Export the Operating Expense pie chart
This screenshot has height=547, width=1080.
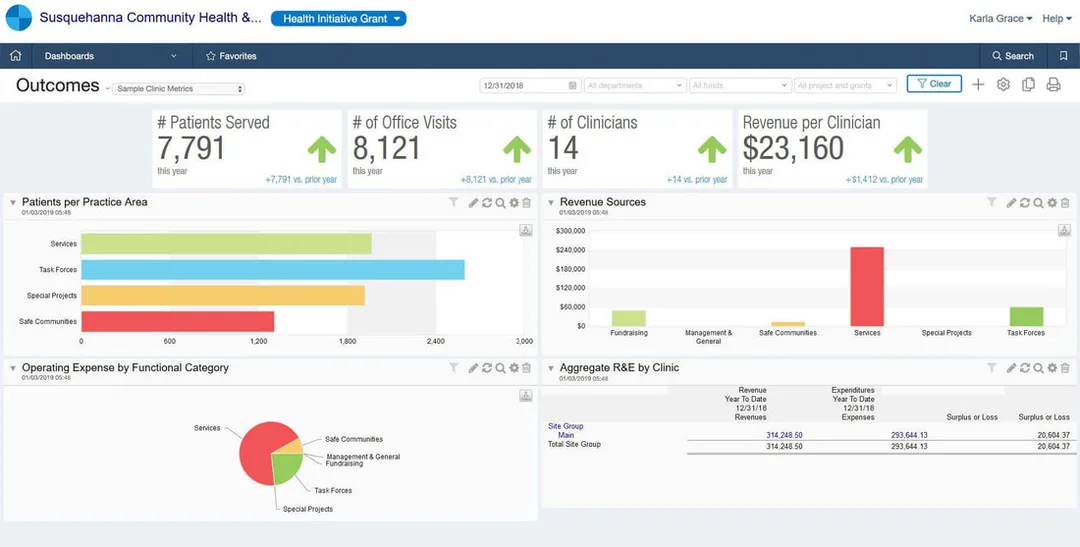[526, 395]
